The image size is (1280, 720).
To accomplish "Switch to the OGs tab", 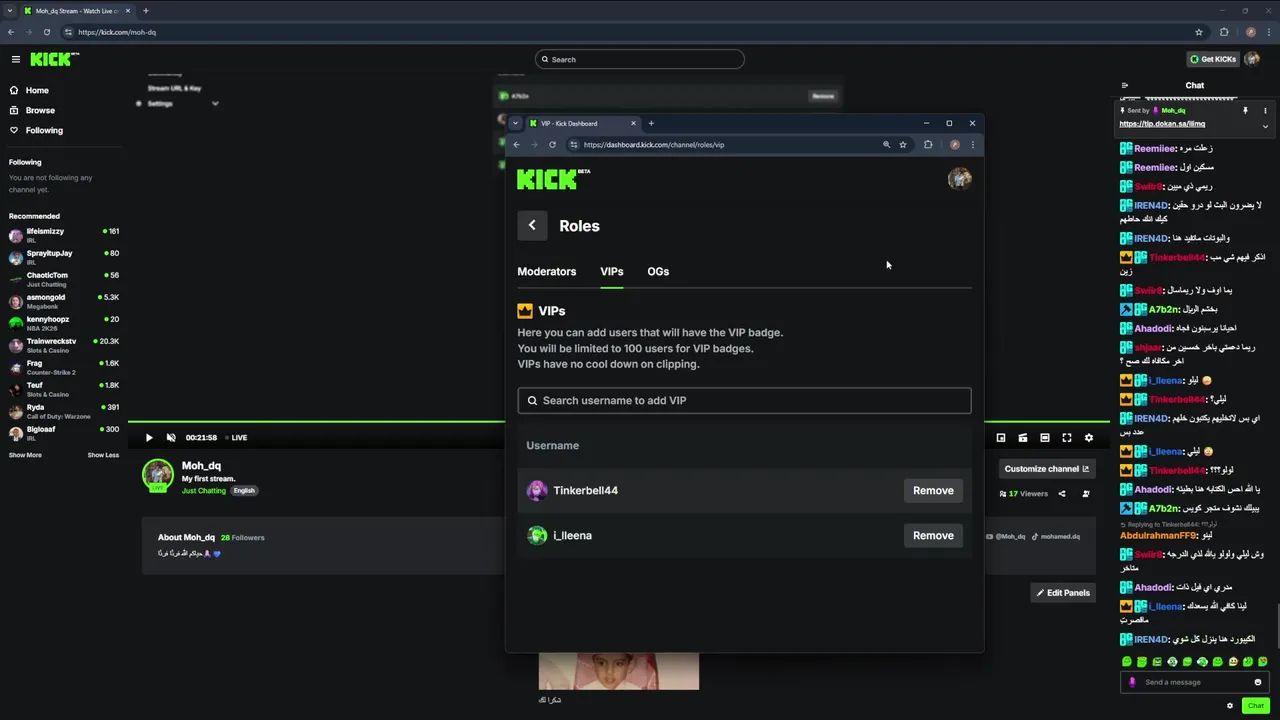I will 658,272.
